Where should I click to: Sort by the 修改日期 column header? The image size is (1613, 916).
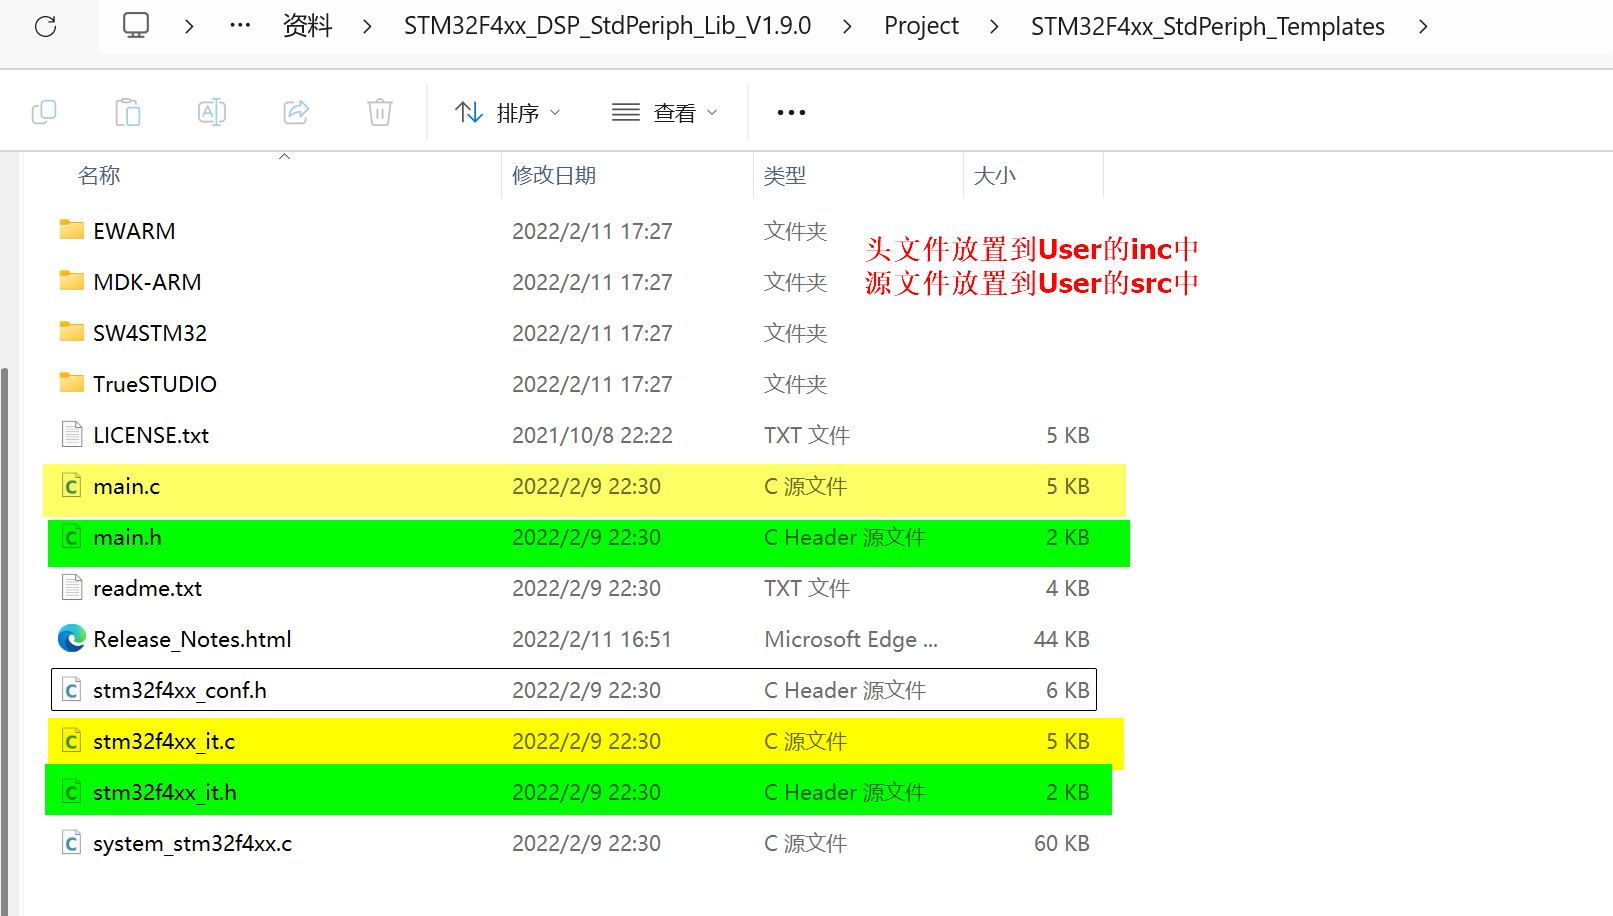(x=554, y=176)
